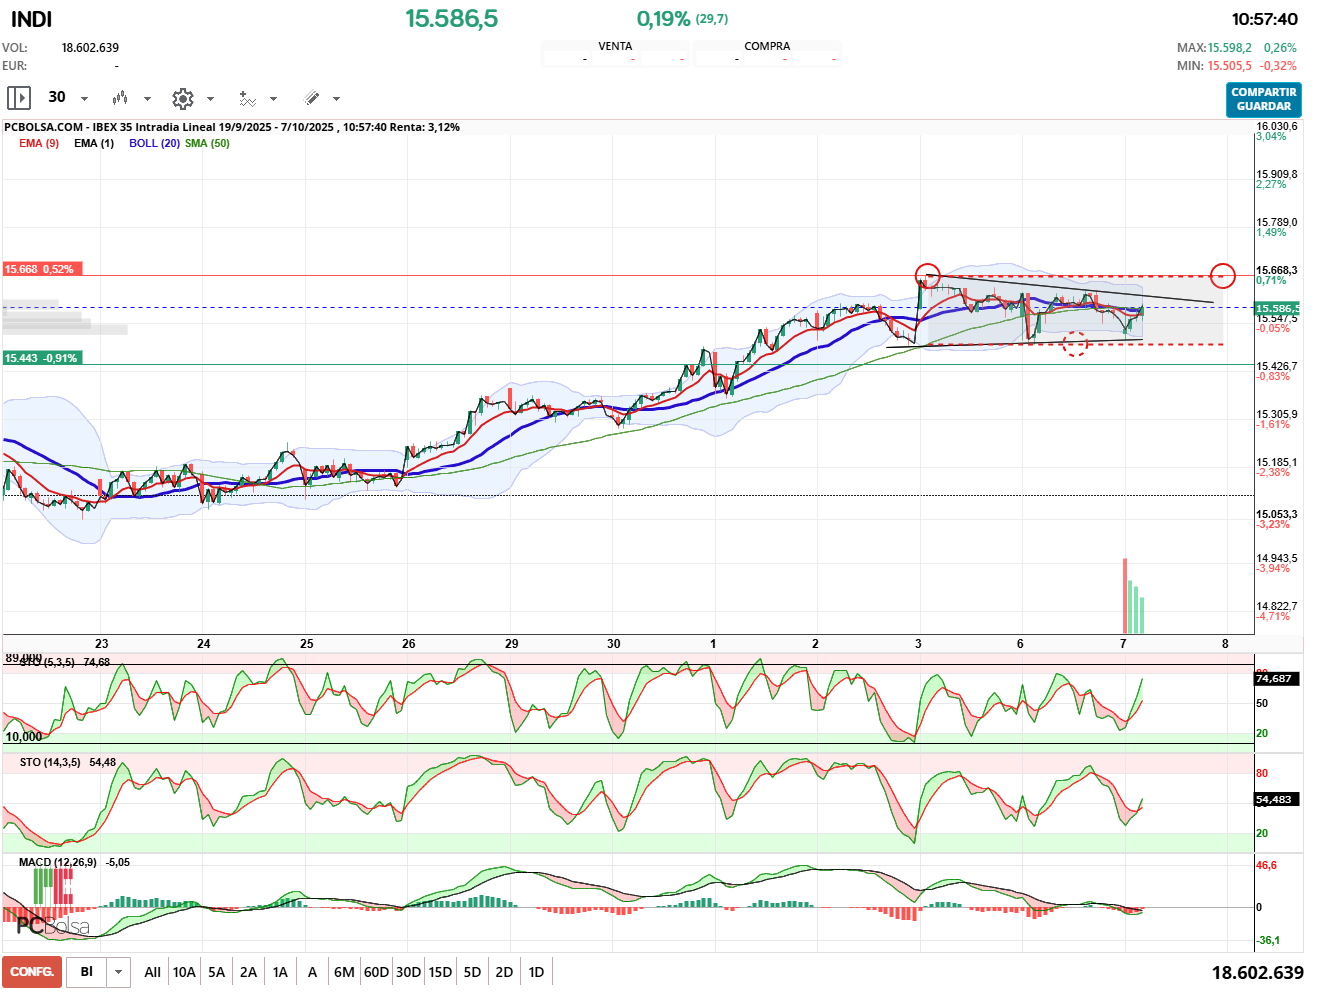This screenshot has height=993, width=1317.
Task: Click the COMPARTIR GUARDAR button
Action: [x=1263, y=99]
